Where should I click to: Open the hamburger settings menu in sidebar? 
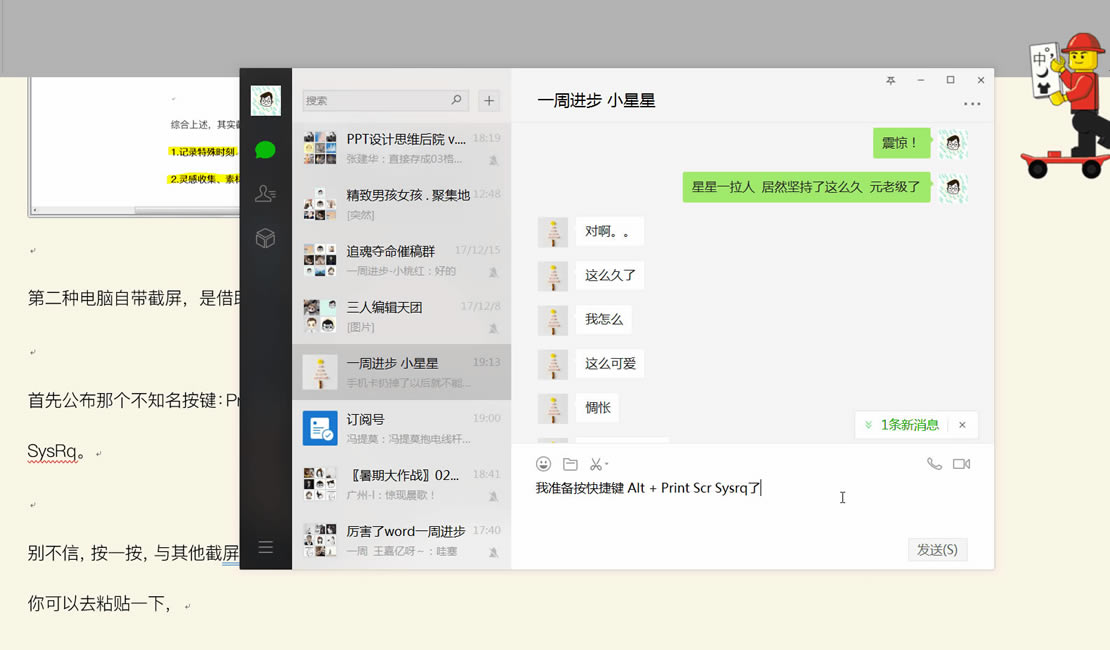tap(265, 547)
